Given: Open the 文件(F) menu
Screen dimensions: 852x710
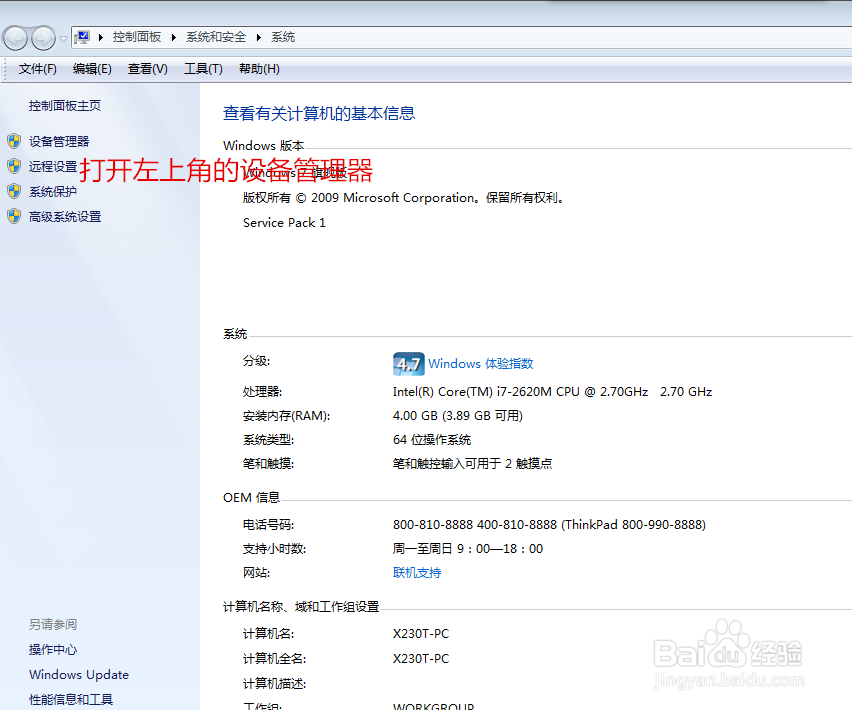Looking at the screenshot, I should pos(37,69).
